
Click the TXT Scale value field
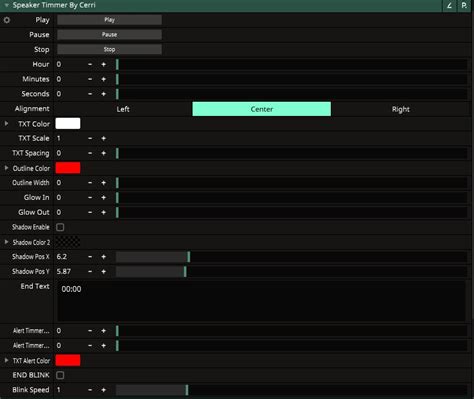[x=69, y=138]
